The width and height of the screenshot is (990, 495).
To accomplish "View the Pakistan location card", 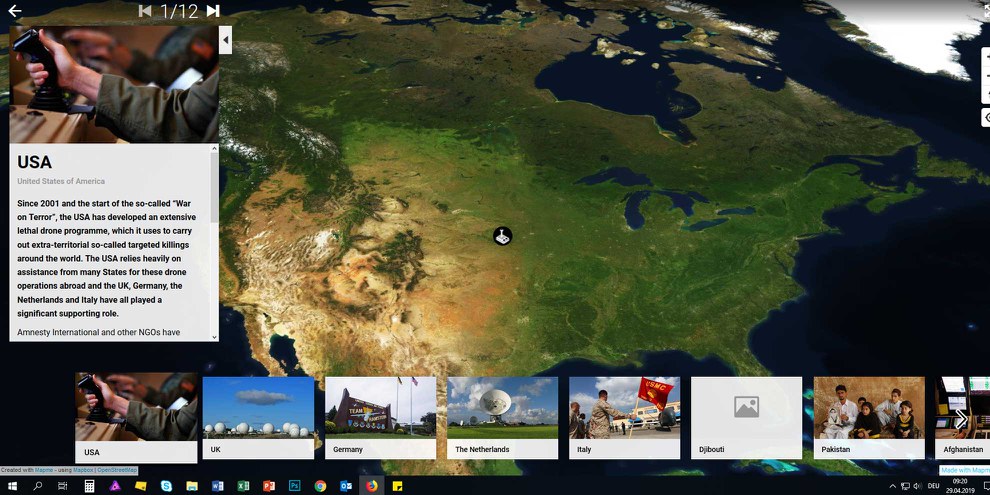I will (x=869, y=417).
